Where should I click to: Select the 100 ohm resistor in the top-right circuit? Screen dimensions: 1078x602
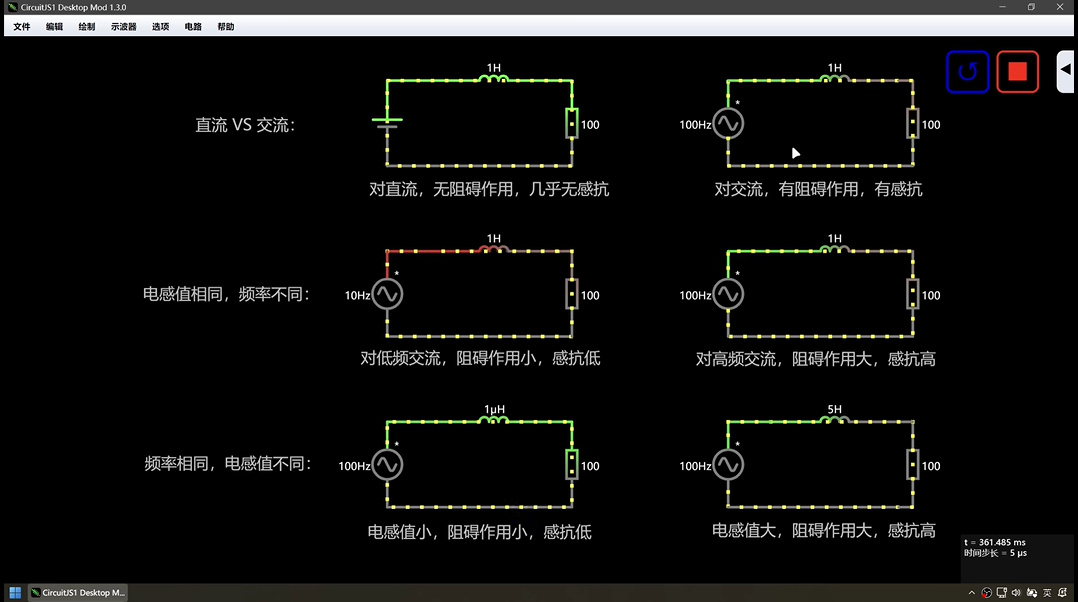[x=912, y=124]
